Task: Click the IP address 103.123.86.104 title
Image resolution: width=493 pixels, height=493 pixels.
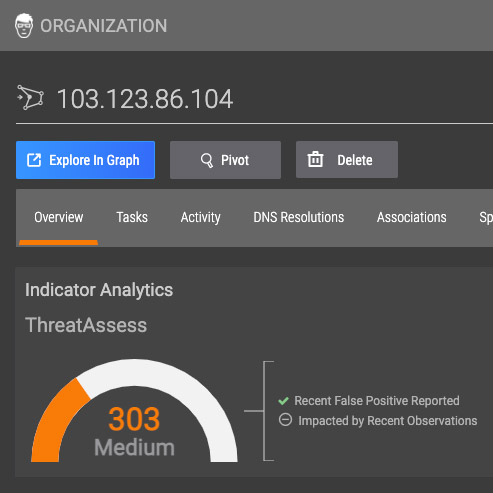Action: (145, 99)
